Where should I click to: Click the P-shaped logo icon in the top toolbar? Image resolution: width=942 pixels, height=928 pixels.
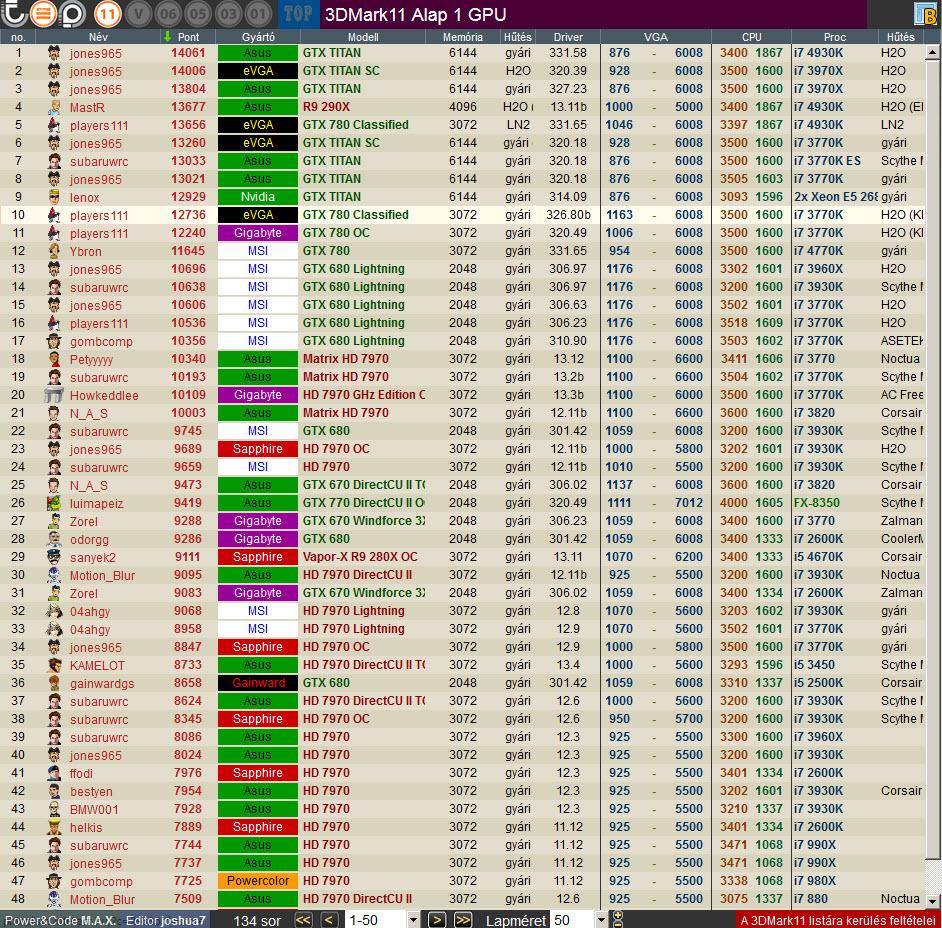(x=73, y=14)
